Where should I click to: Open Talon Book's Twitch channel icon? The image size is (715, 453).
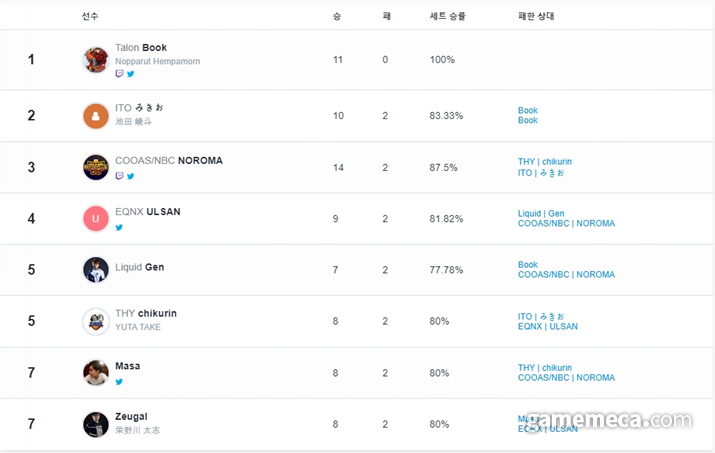[120, 74]
